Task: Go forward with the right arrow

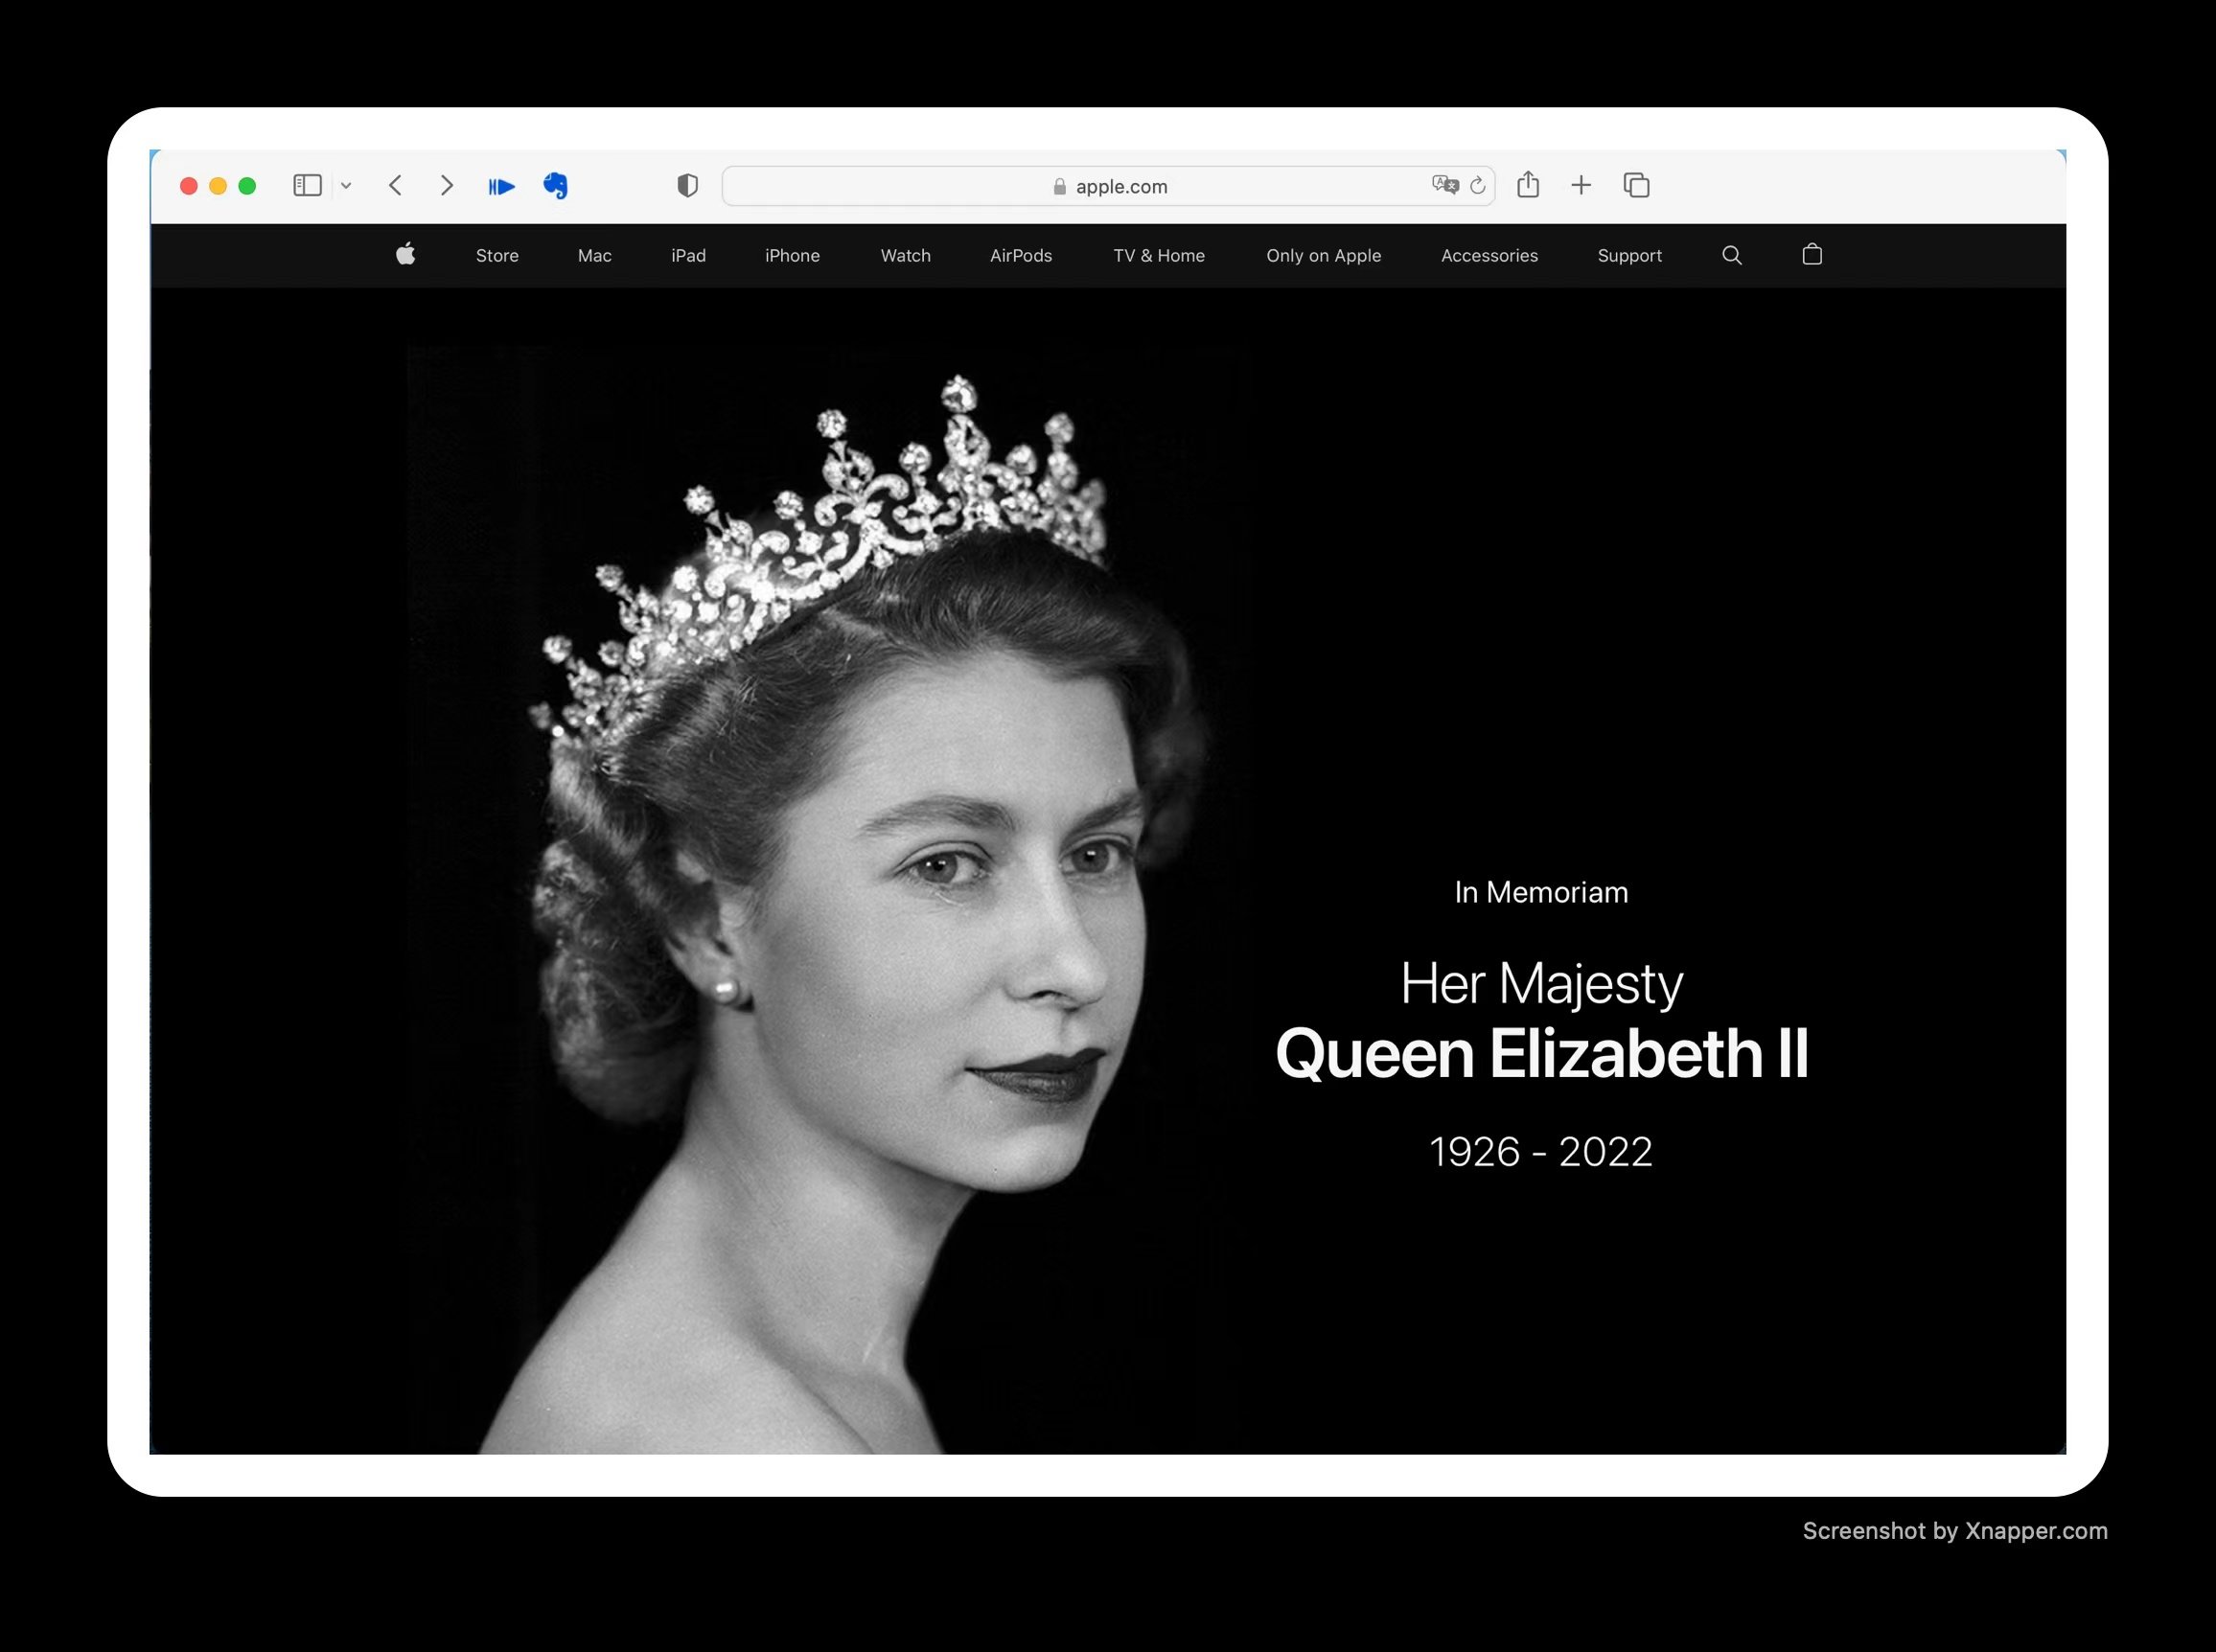Action: (447, 185)
